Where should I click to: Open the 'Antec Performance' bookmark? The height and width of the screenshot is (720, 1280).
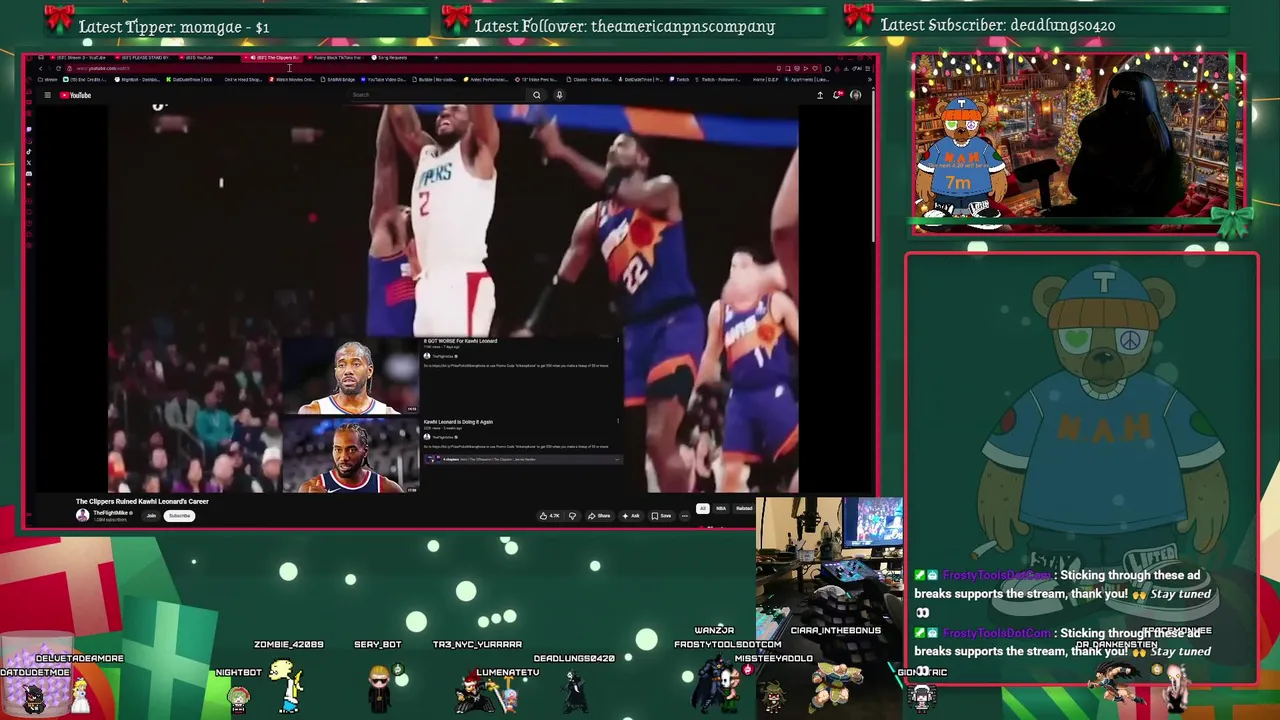[x=486, y=80]
